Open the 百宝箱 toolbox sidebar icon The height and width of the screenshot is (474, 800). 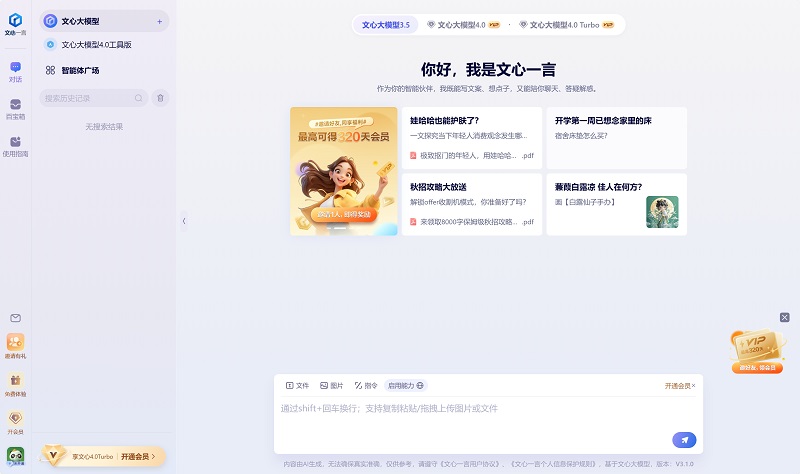(15, 109)
